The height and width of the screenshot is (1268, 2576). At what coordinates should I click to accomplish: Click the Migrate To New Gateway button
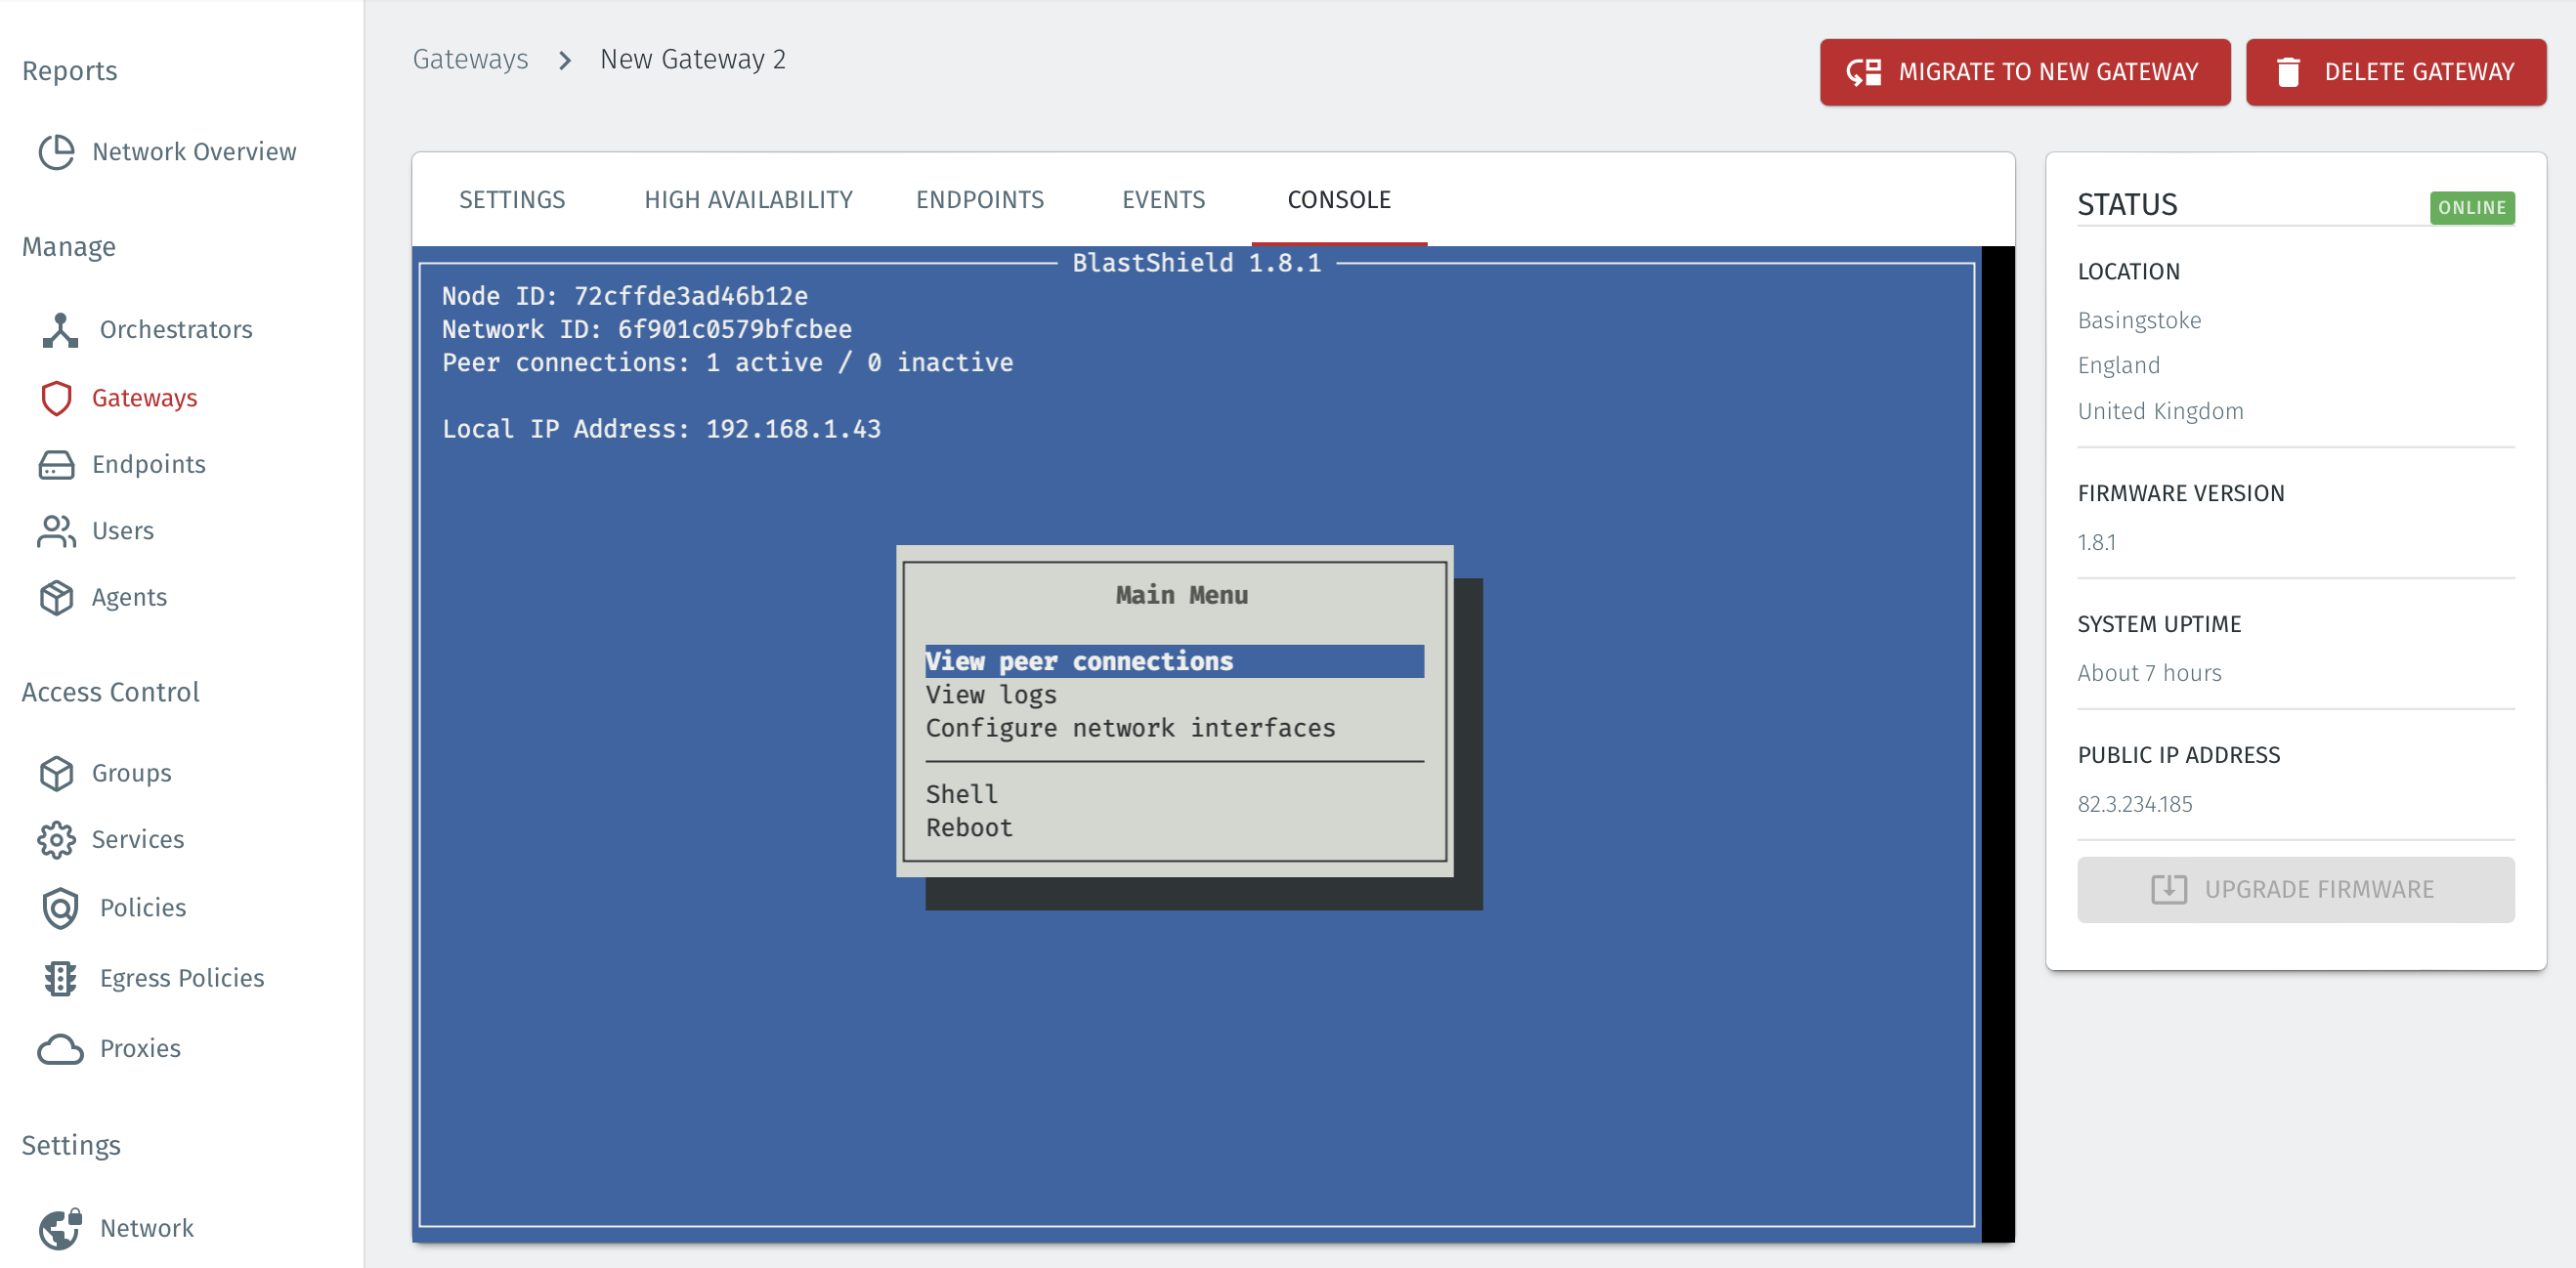point(2025,71)
